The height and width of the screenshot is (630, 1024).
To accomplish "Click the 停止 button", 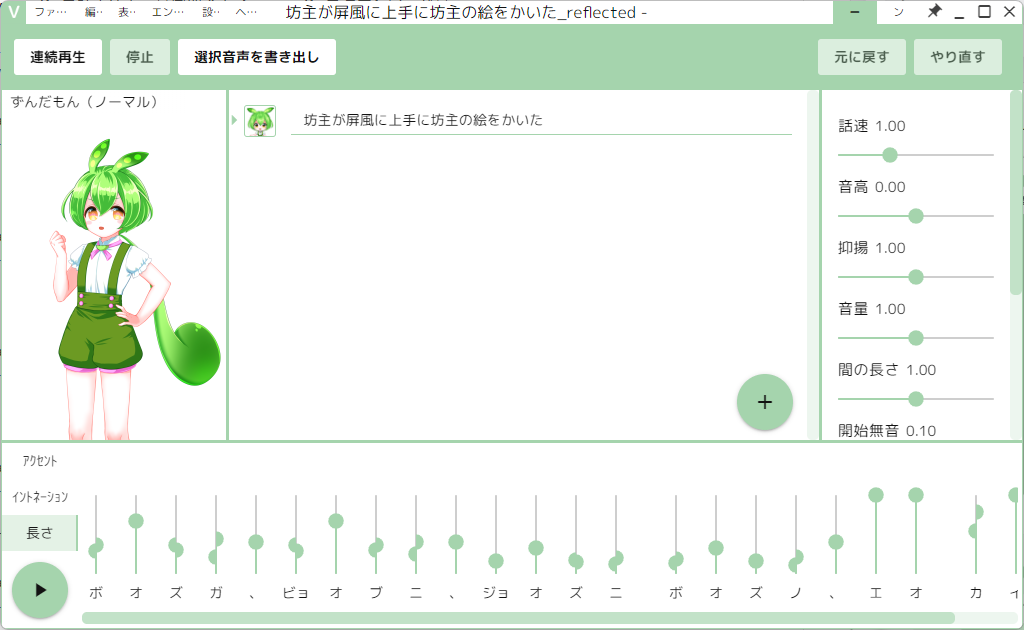I will click(140, 57).
